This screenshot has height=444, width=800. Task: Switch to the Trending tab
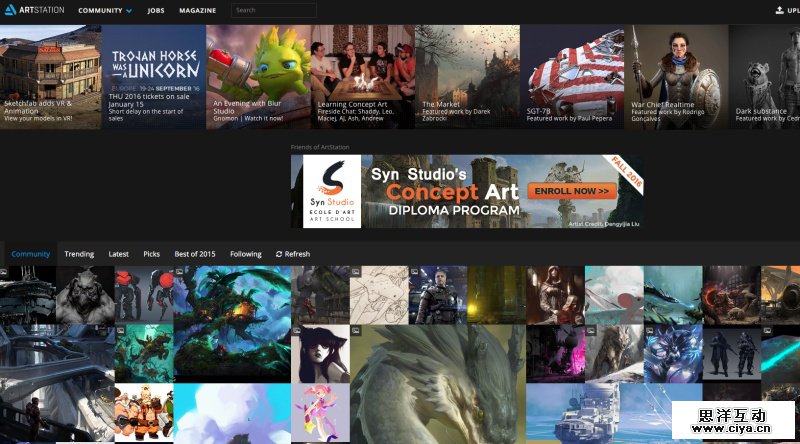pyautogui.click(x=79, y=254)
